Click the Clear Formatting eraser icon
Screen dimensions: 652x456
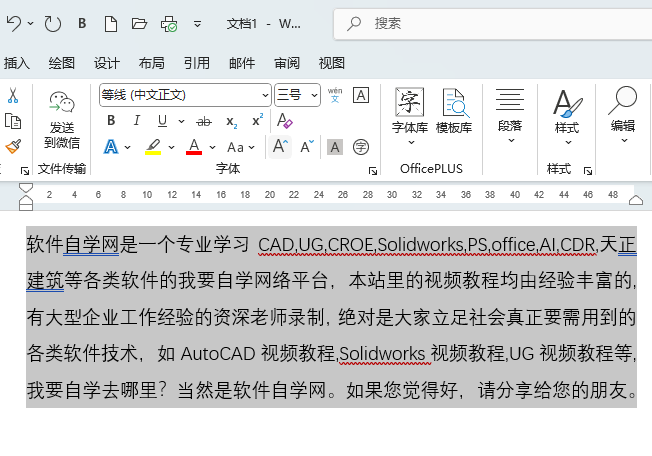pyautogui.click(x=285, y=121)
